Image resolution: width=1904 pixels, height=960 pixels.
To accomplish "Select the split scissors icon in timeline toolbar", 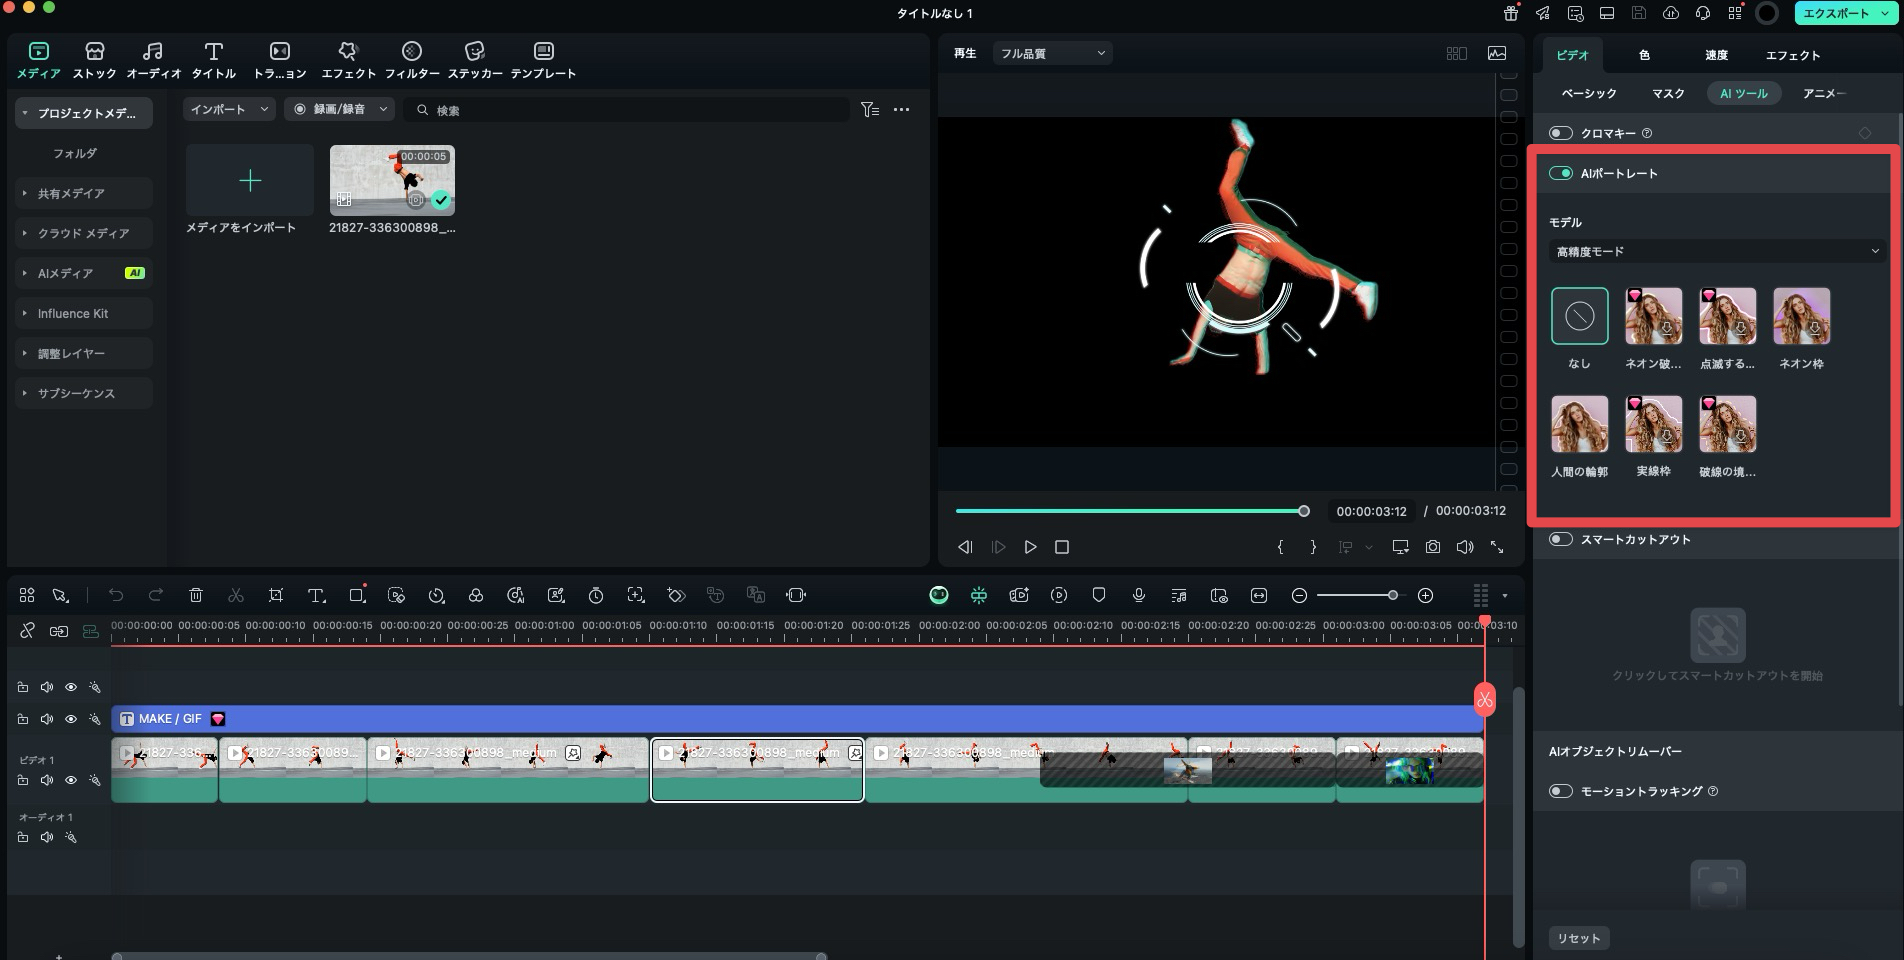I will coord(236,595).
